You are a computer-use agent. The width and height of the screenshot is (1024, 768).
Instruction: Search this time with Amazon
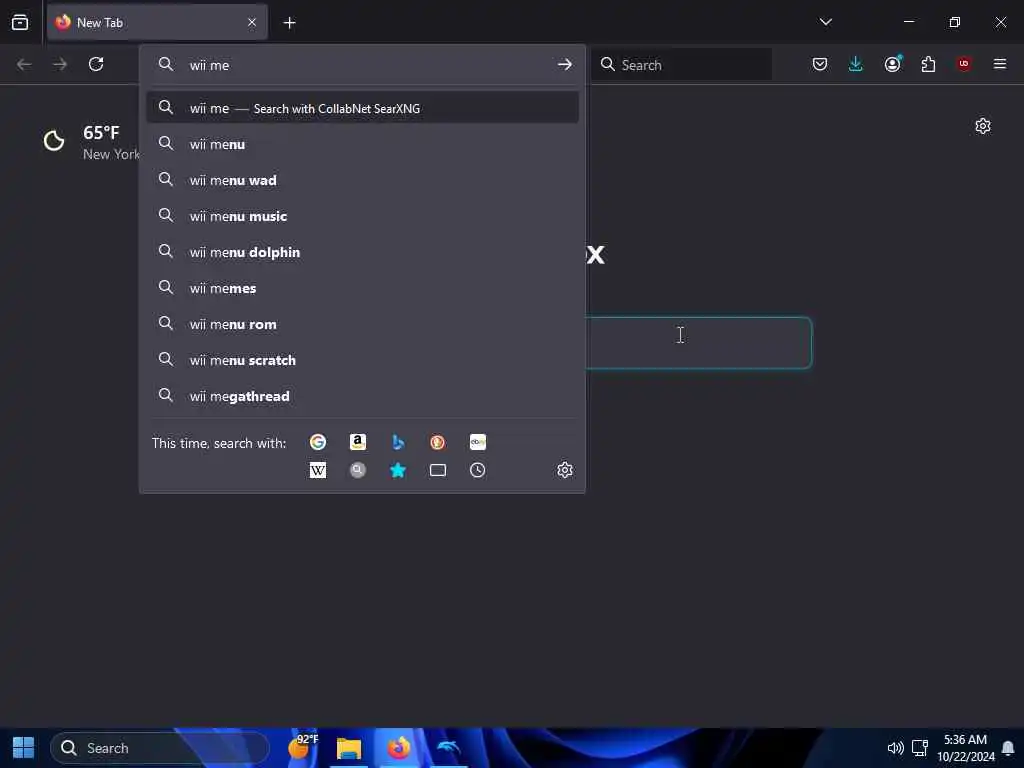point(358,442)
